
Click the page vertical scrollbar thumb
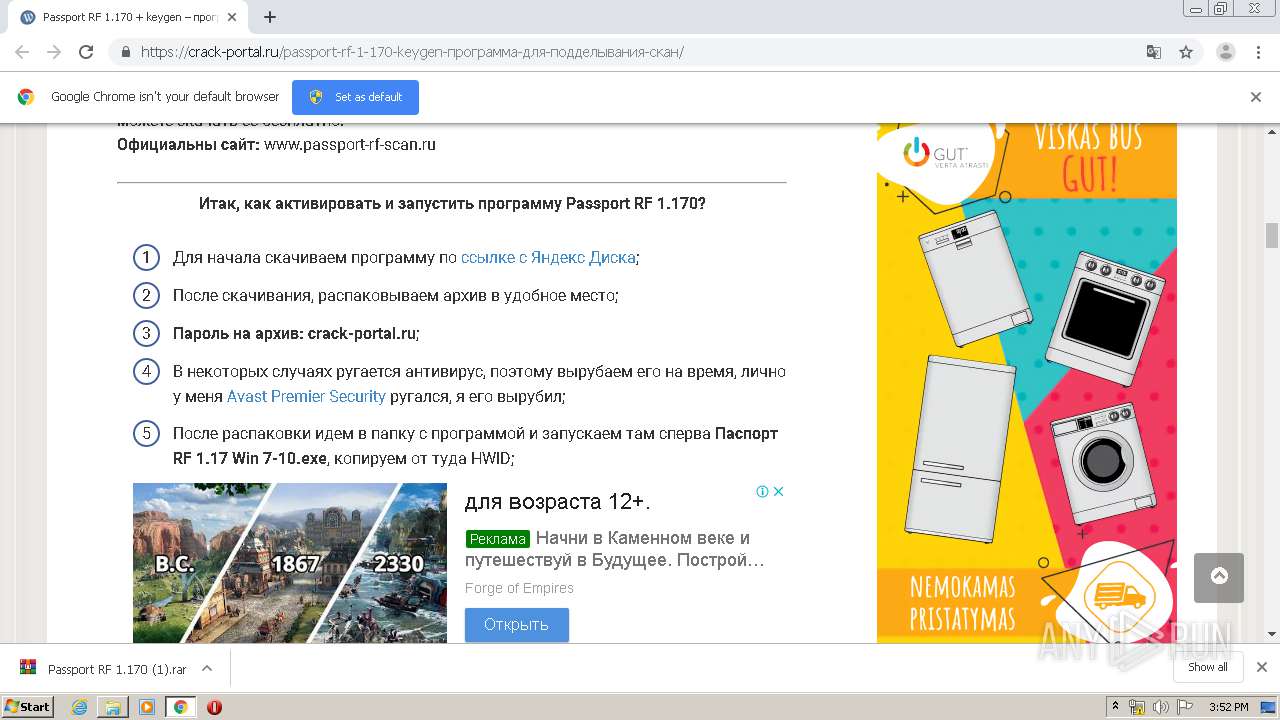[1272, 235]
